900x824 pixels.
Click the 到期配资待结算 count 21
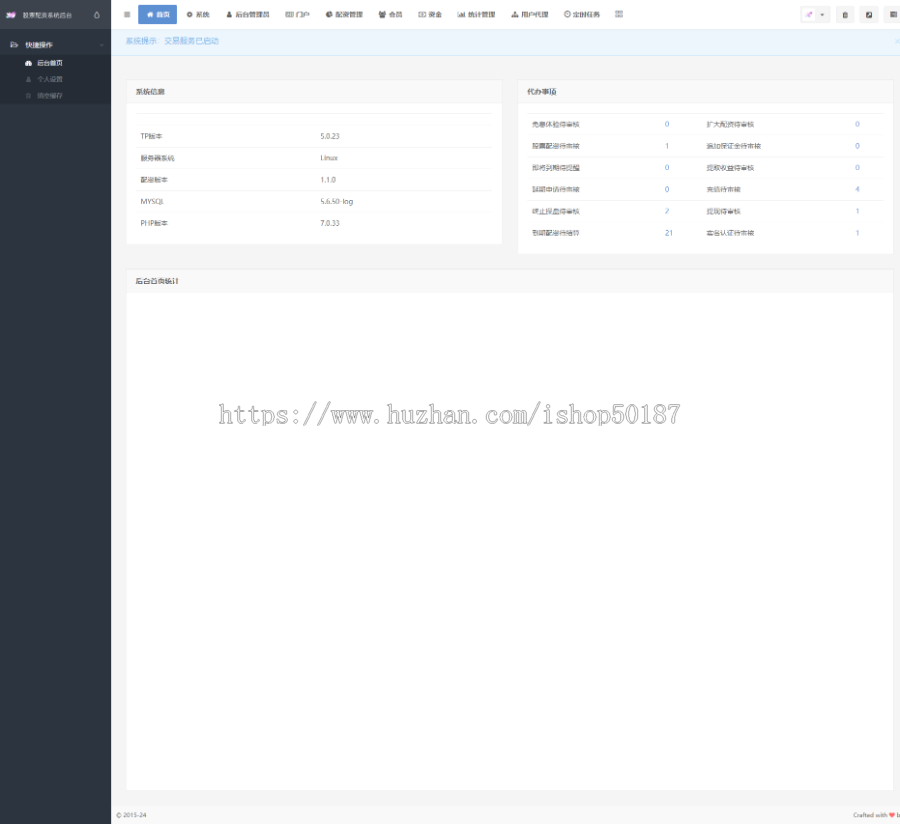pyautogui.click(x=669, y=233)
